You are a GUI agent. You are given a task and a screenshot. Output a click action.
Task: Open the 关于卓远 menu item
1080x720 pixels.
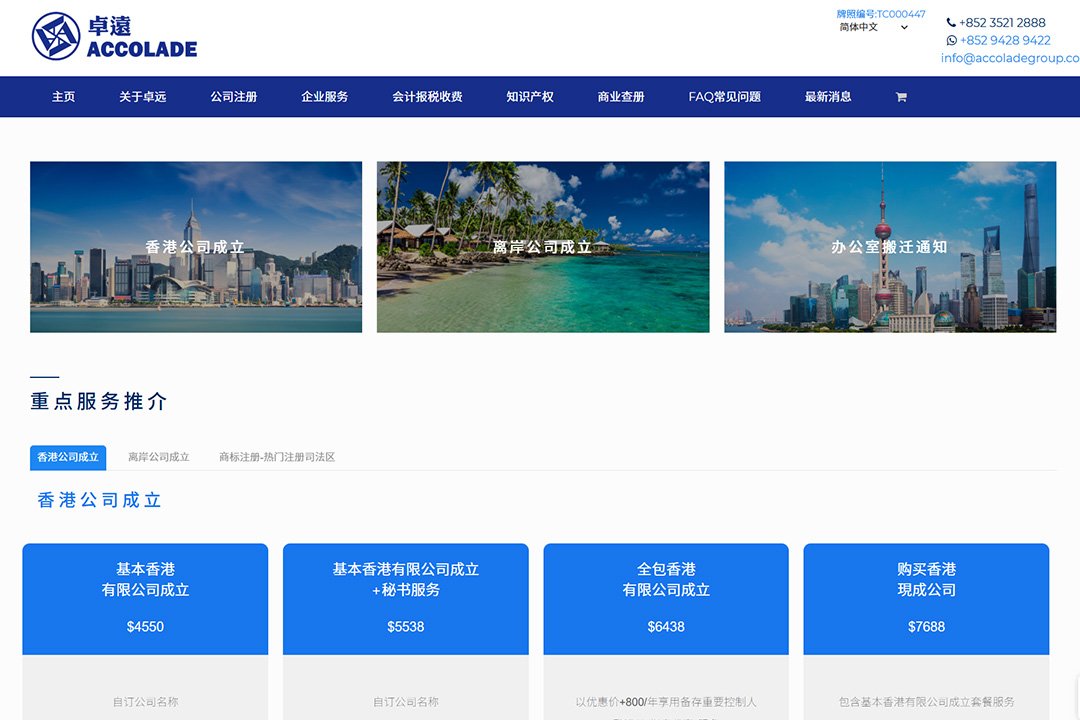pos(142,97)
